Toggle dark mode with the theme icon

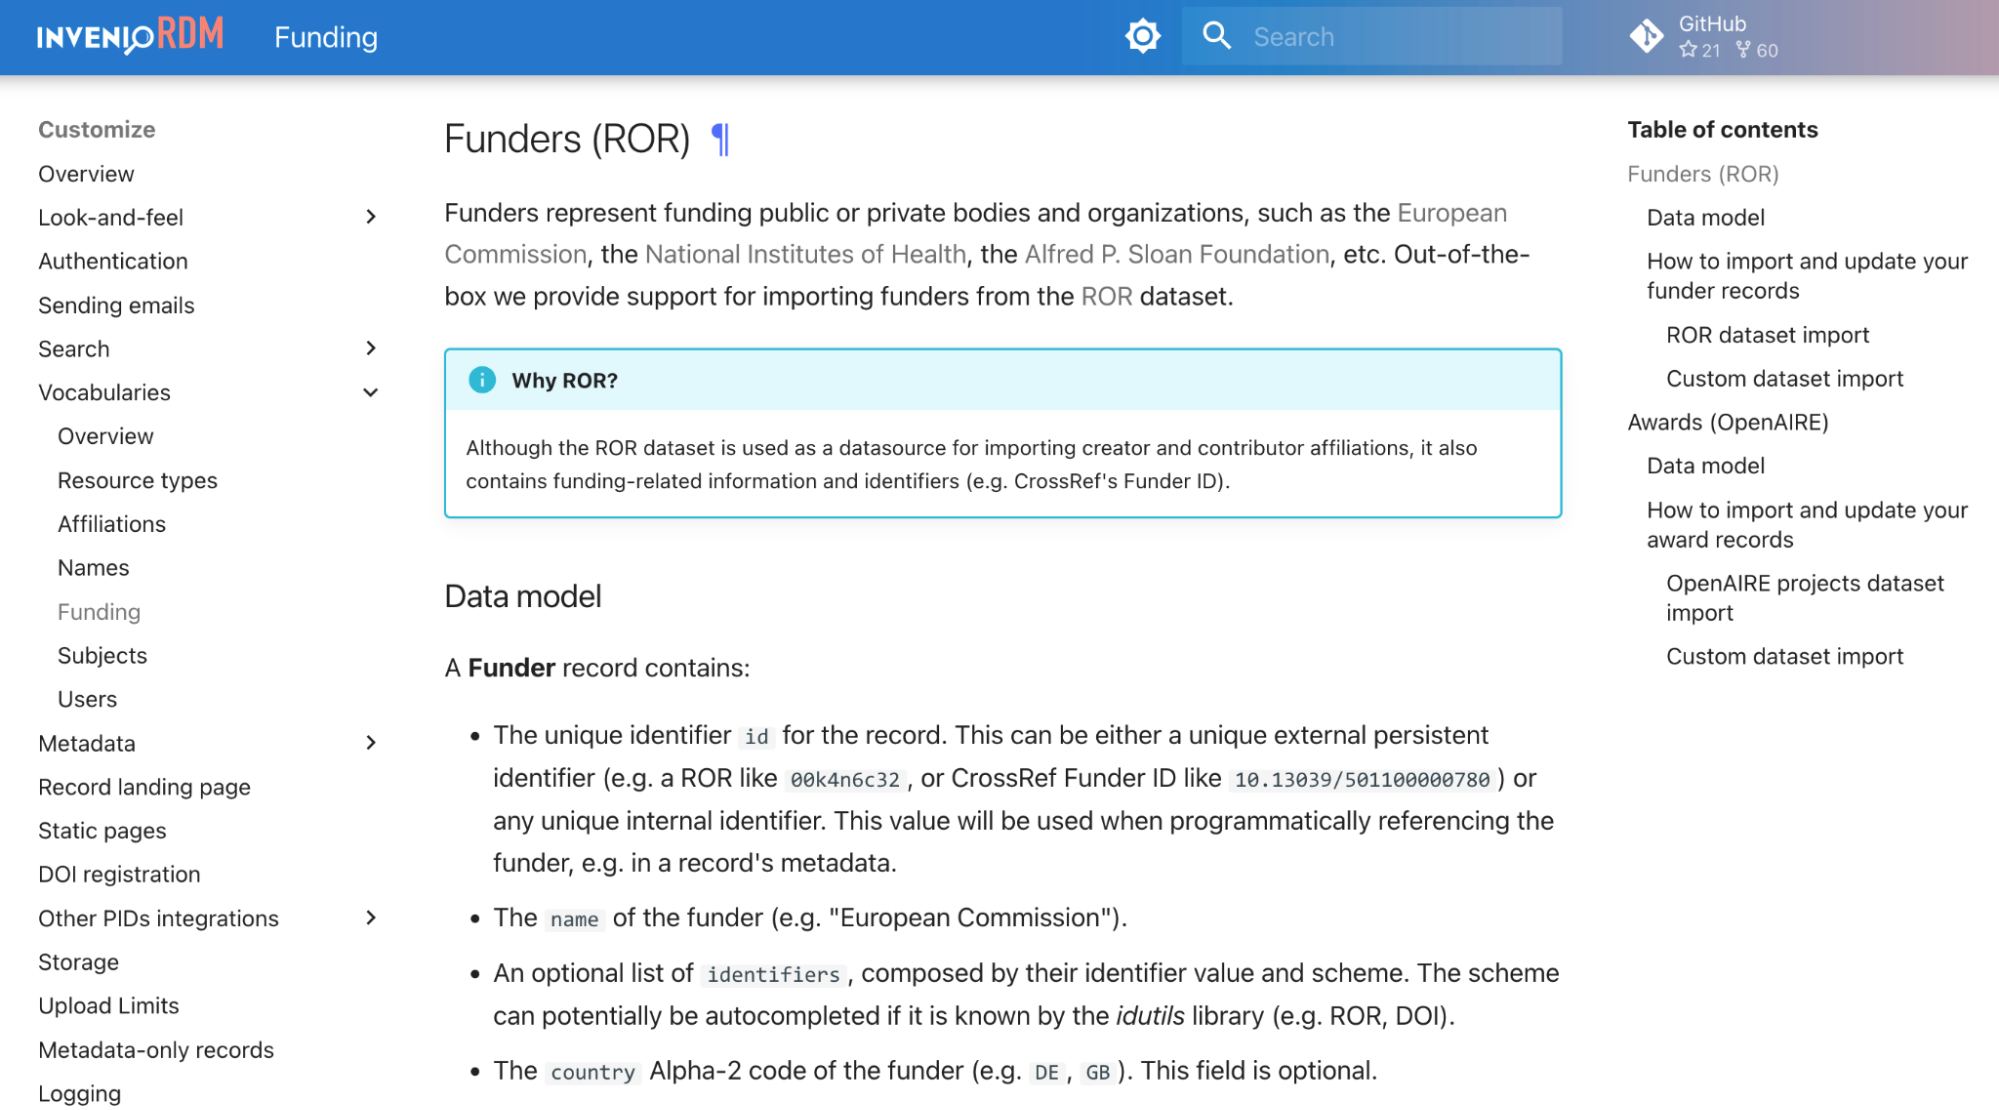tap(1142, 37)
